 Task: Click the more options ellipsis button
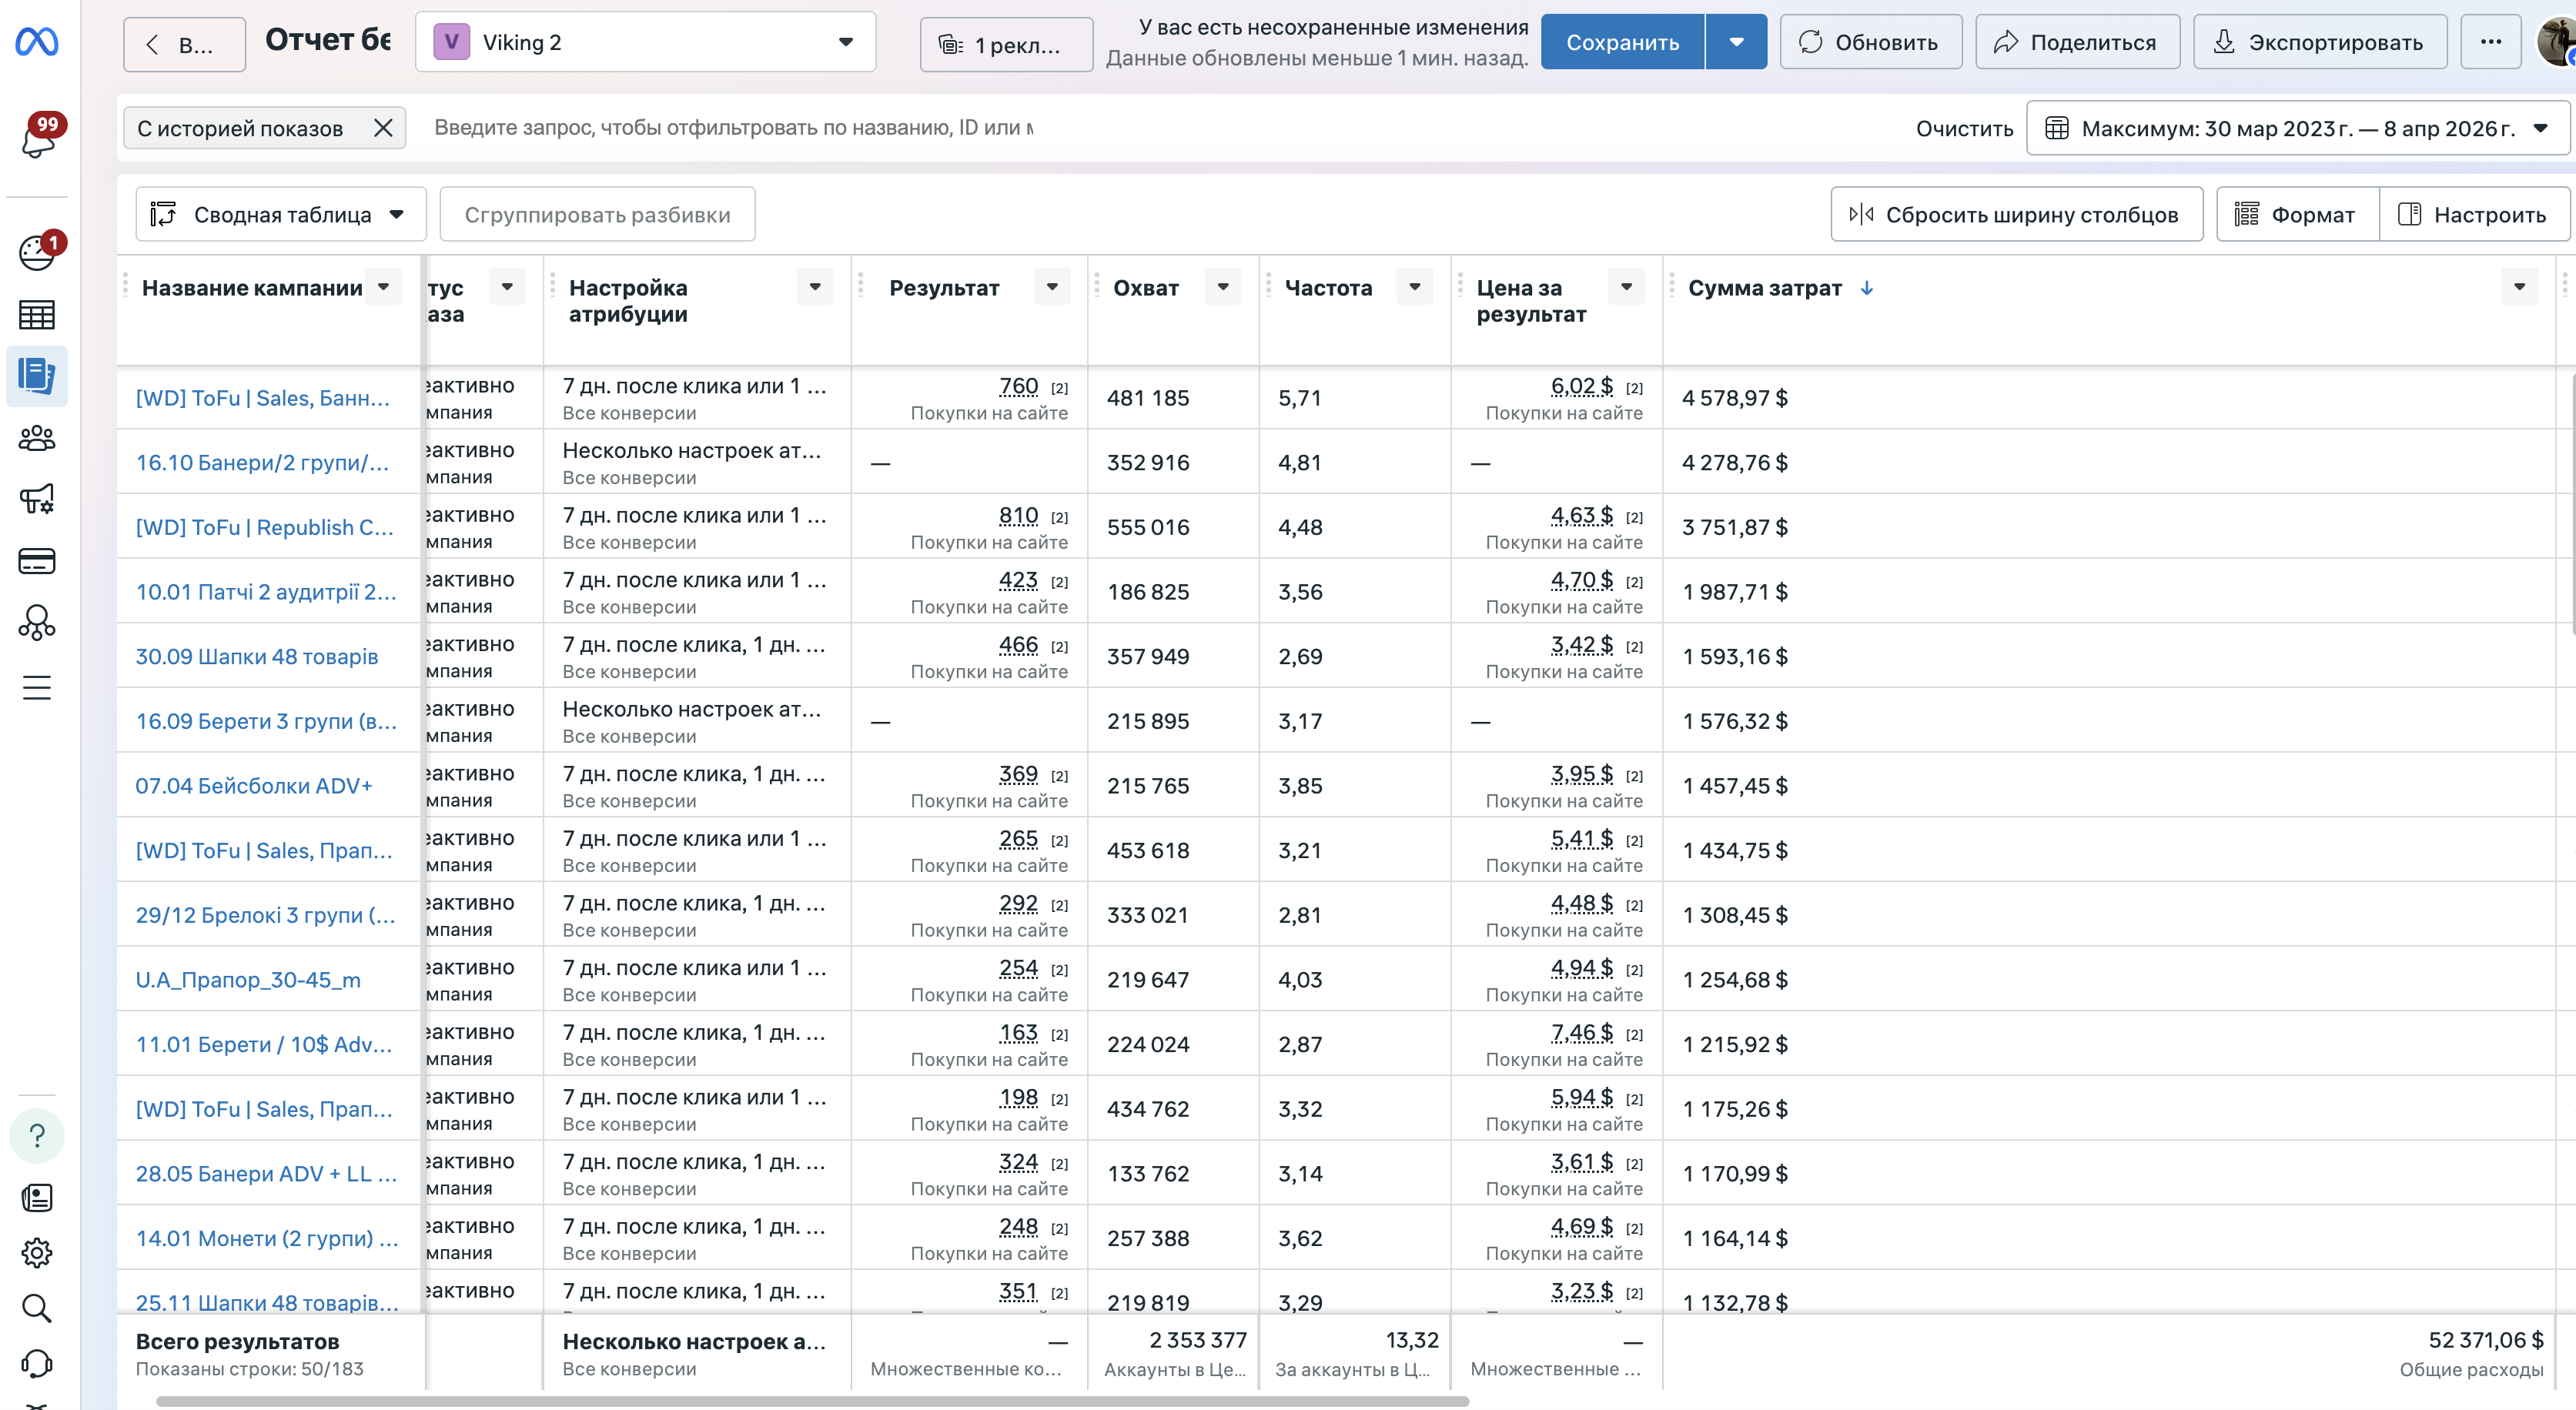[x=2491, y=42]
